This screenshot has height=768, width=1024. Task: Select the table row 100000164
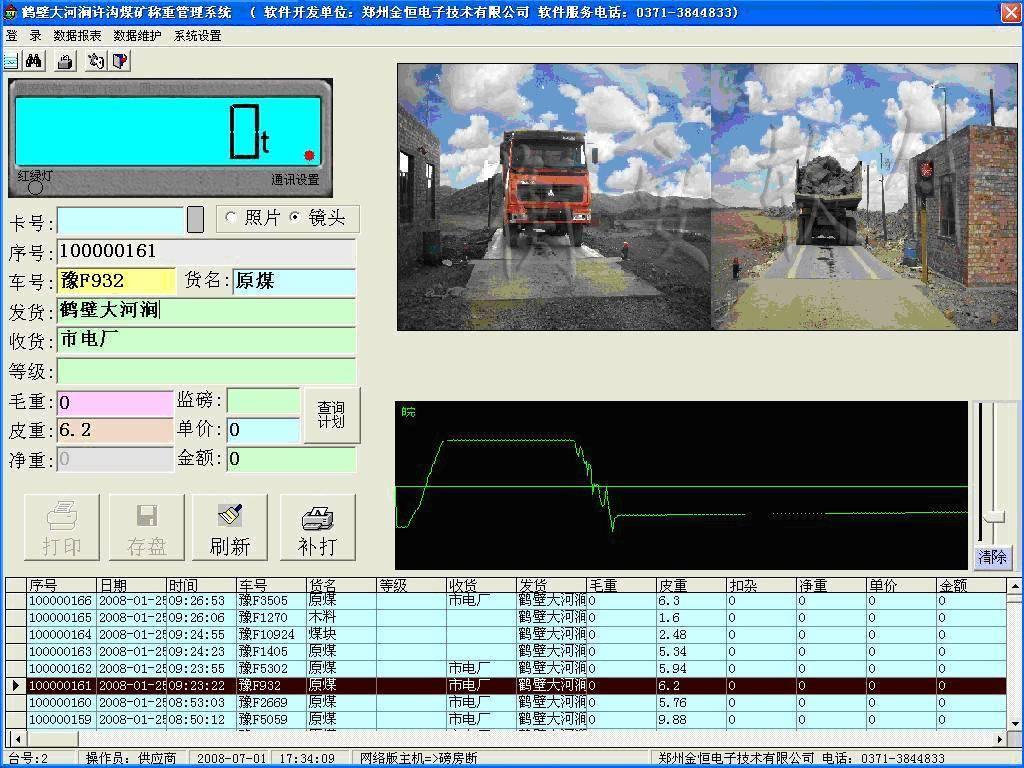506,634
